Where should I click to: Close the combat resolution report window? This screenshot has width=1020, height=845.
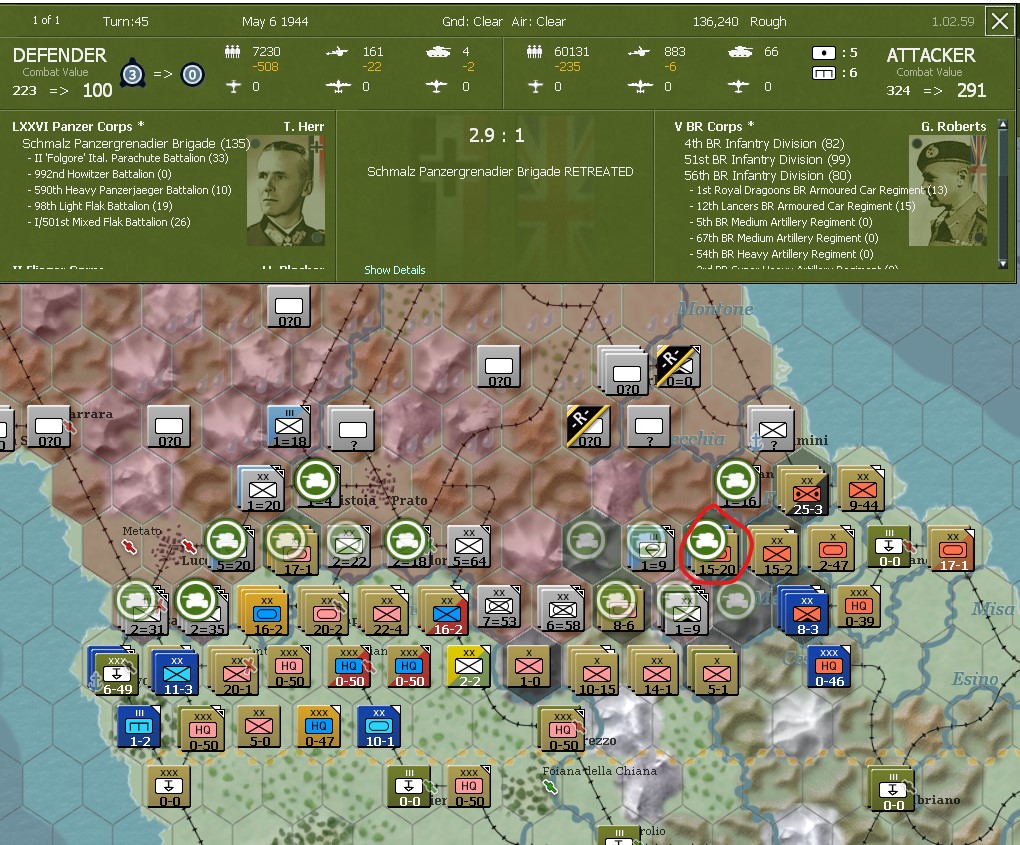(x=999, y=21)
